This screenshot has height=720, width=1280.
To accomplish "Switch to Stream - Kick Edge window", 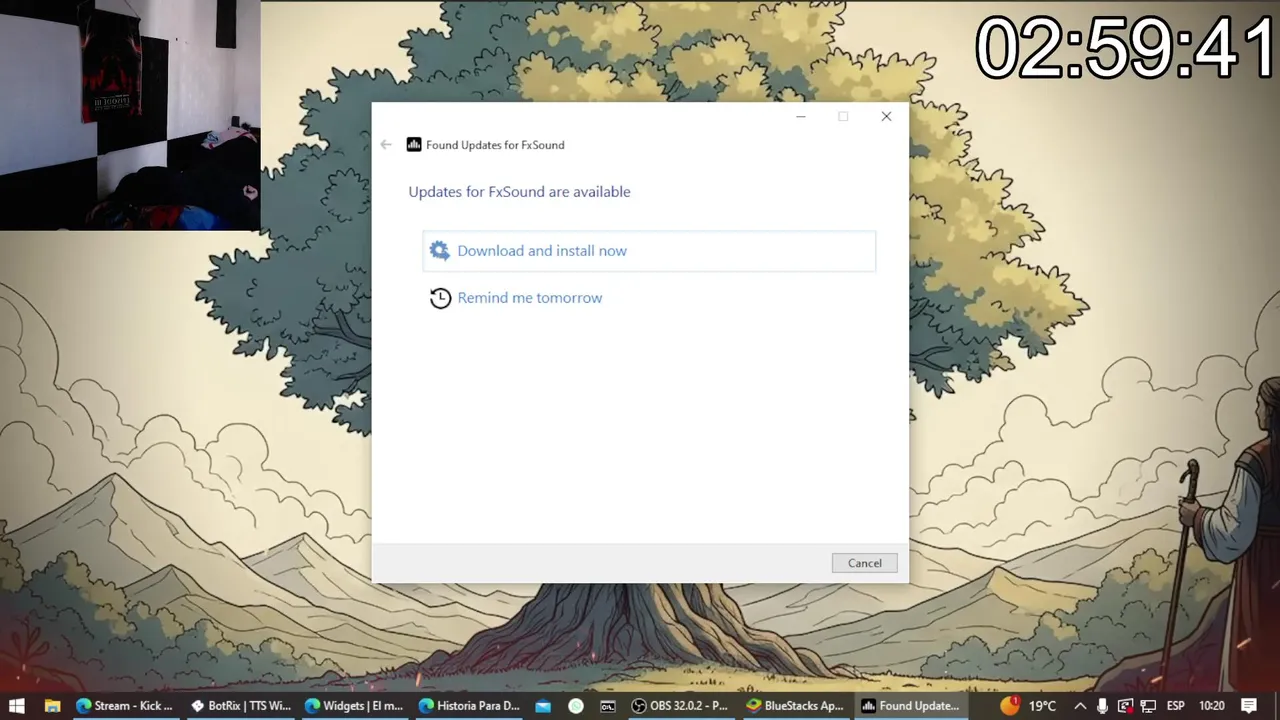I will click(x=126, y=706).
